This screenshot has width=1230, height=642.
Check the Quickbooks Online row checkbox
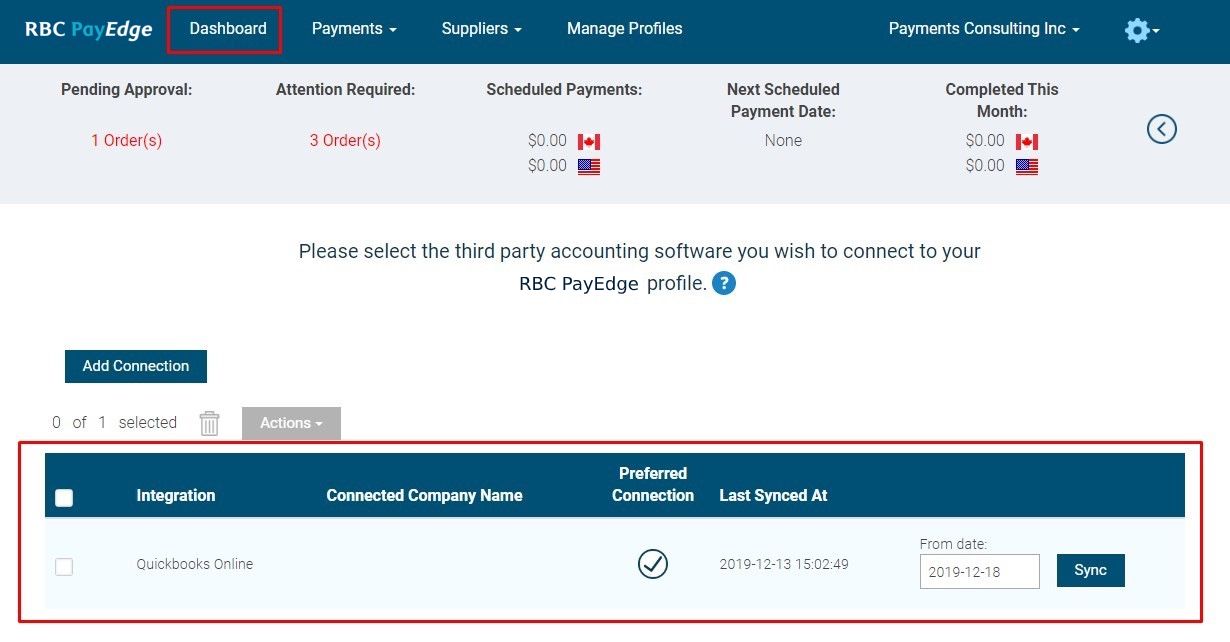point(64,566)
